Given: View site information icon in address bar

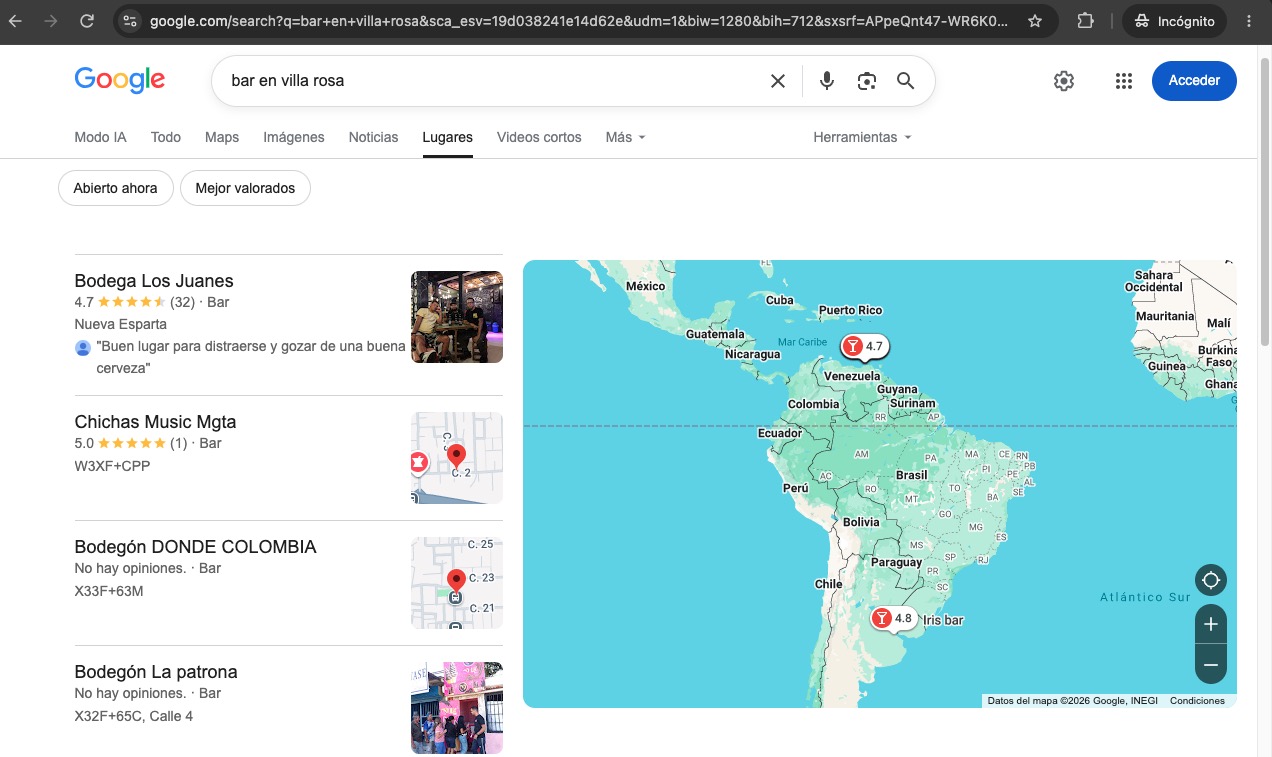Looking at the screenshot, I should (x=129, y=21).
